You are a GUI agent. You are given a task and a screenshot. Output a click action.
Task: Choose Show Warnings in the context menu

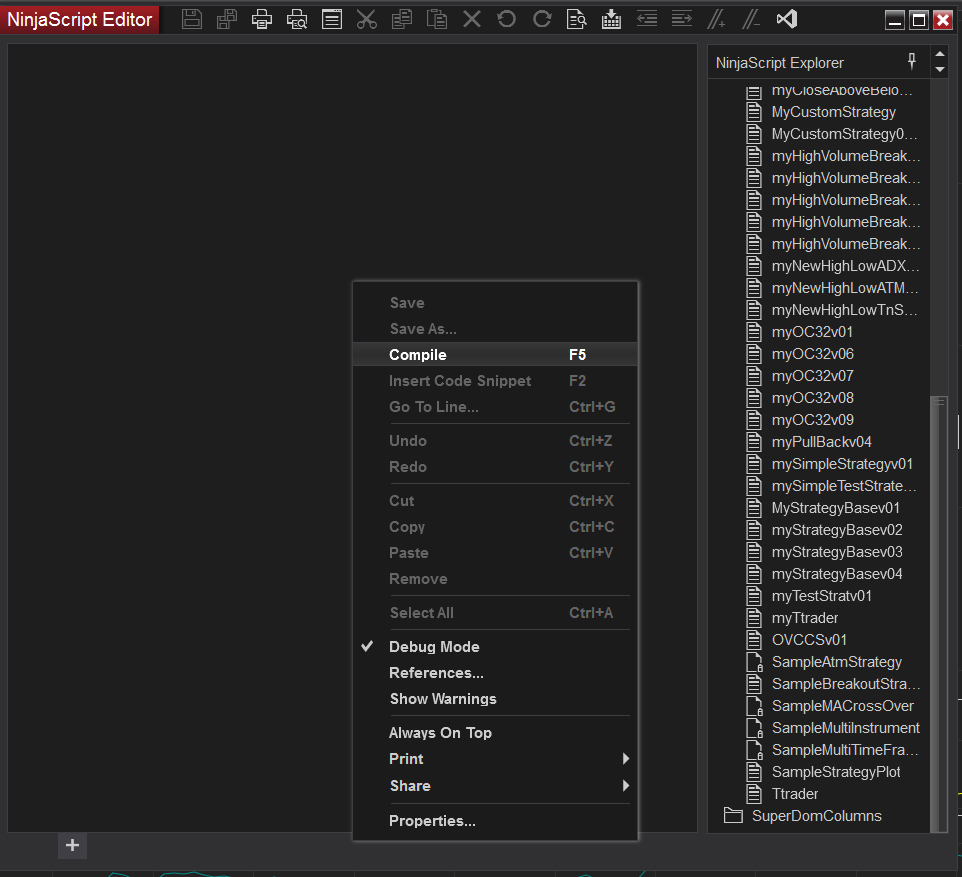tap(443, 699)
